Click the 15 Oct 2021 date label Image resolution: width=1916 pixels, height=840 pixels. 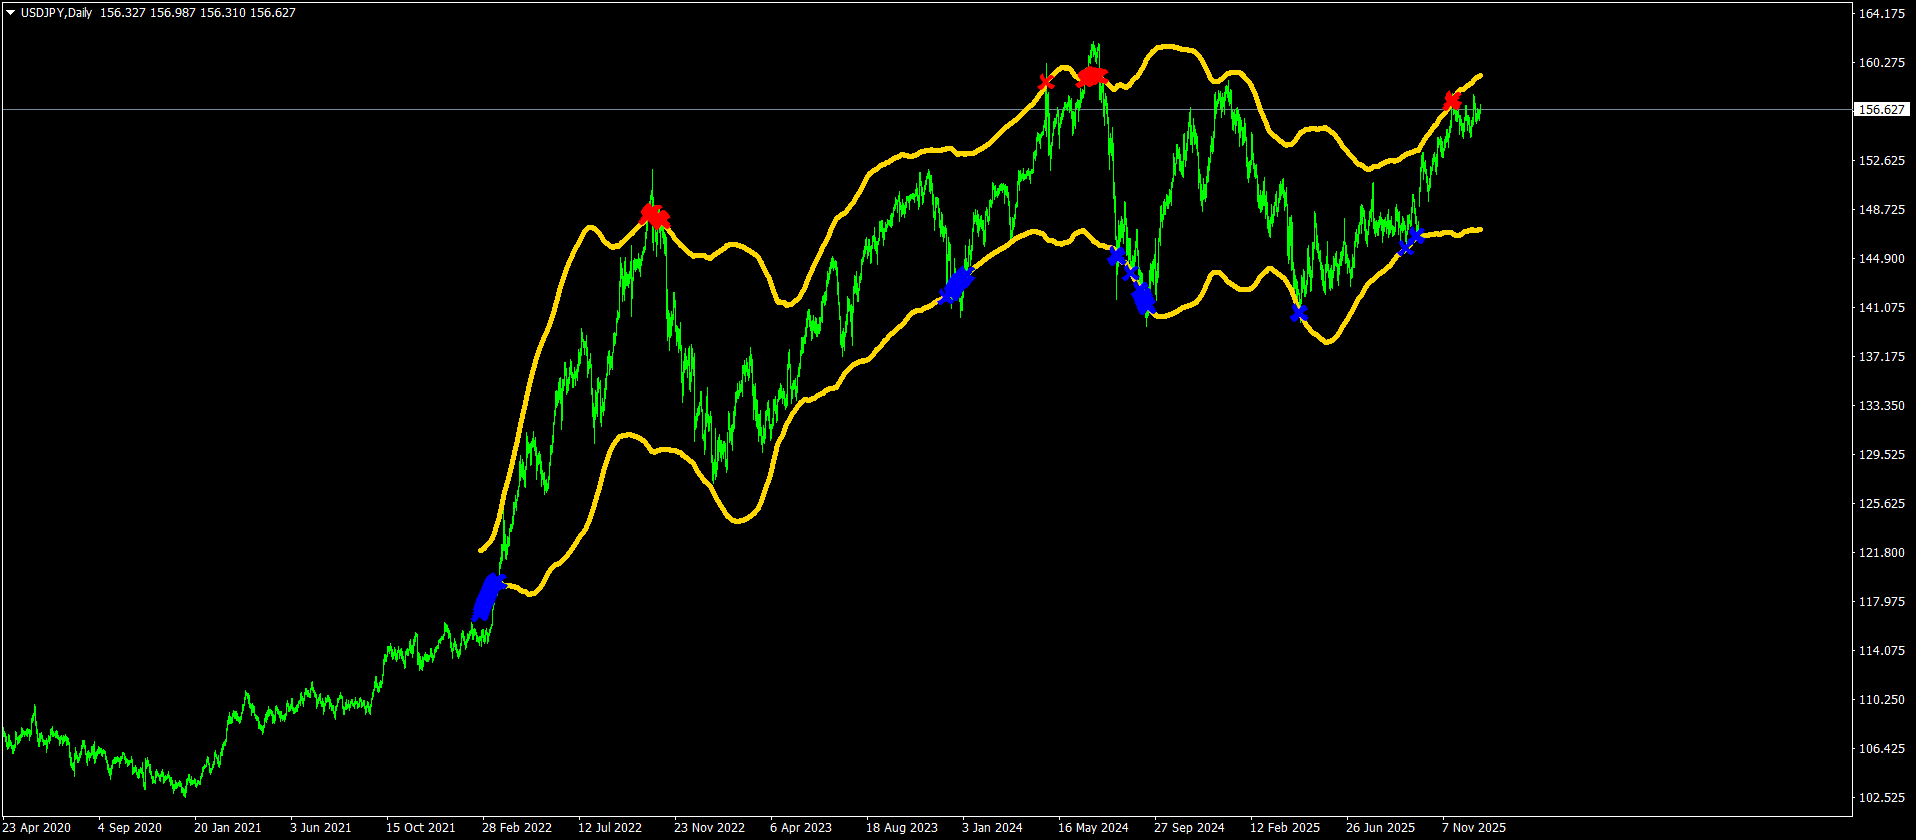tap(420, 828)
